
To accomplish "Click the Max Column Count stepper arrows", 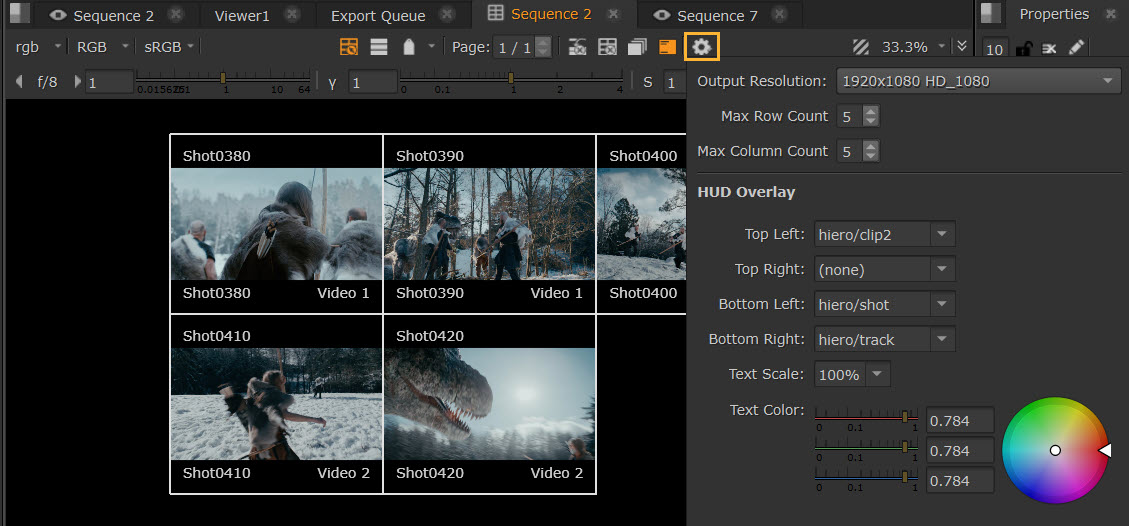I will click(871, 151).
